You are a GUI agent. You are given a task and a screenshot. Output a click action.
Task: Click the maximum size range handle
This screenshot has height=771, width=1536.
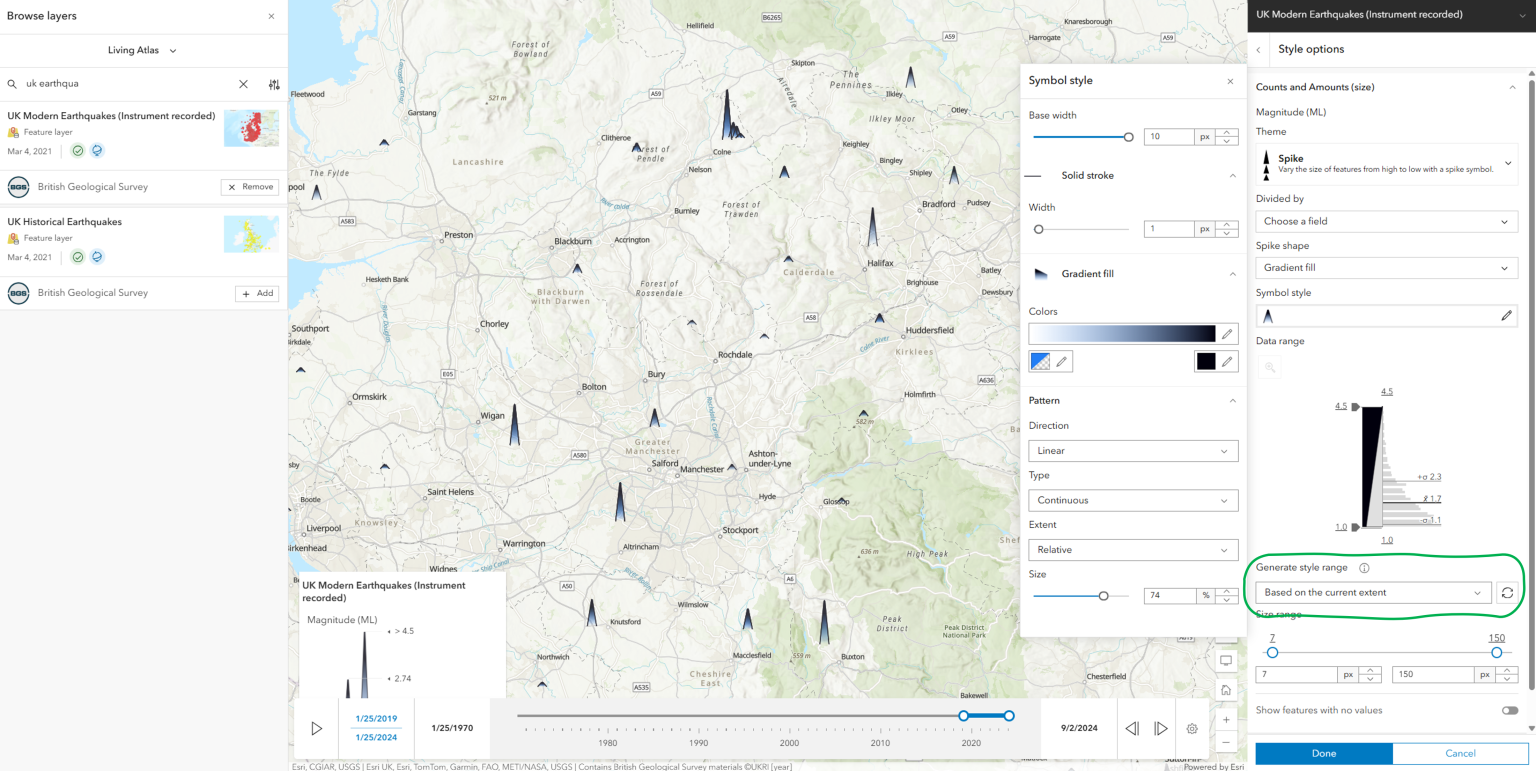[1497, 652]
